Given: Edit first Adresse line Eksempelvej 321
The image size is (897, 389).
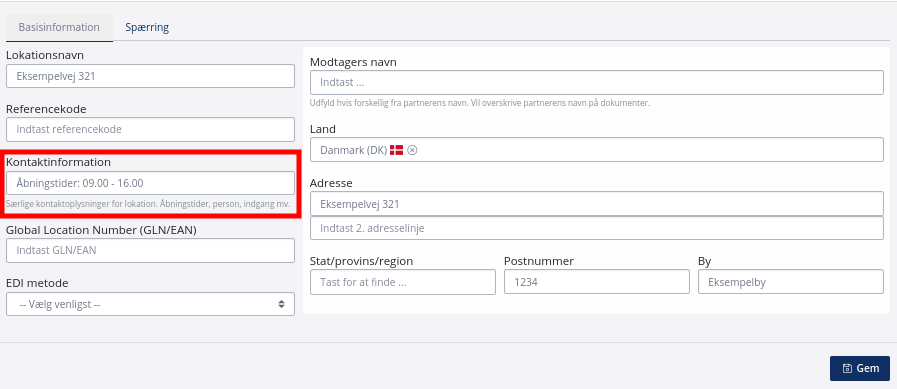Looking at the screenshot, I should (597, 204).
